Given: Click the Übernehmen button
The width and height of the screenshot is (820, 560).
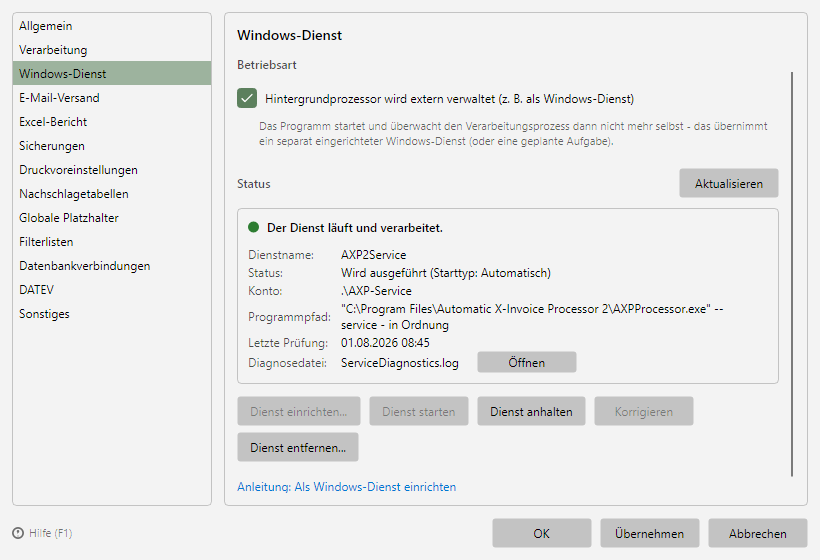Looking at the screenshot, I should click(650, 533).
